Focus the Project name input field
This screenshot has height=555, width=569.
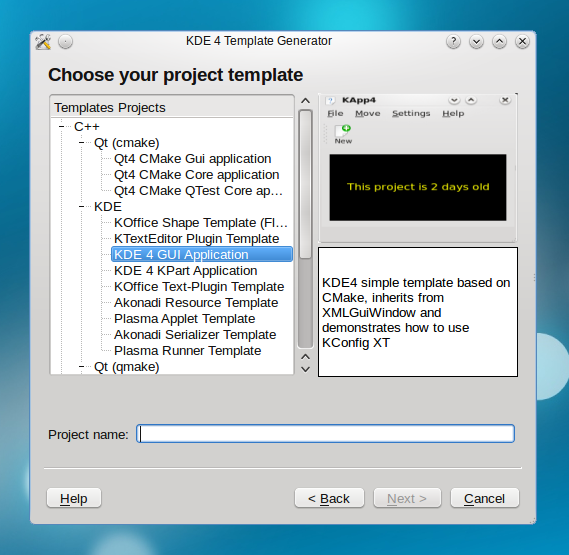[326, 434]
